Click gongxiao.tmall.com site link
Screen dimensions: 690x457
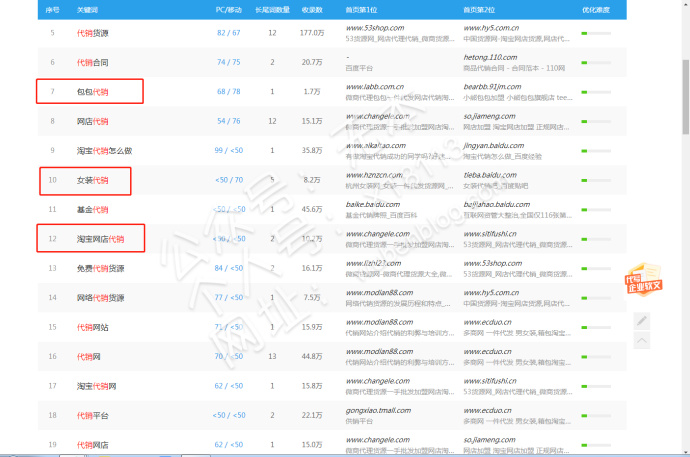tap(378, 410)
